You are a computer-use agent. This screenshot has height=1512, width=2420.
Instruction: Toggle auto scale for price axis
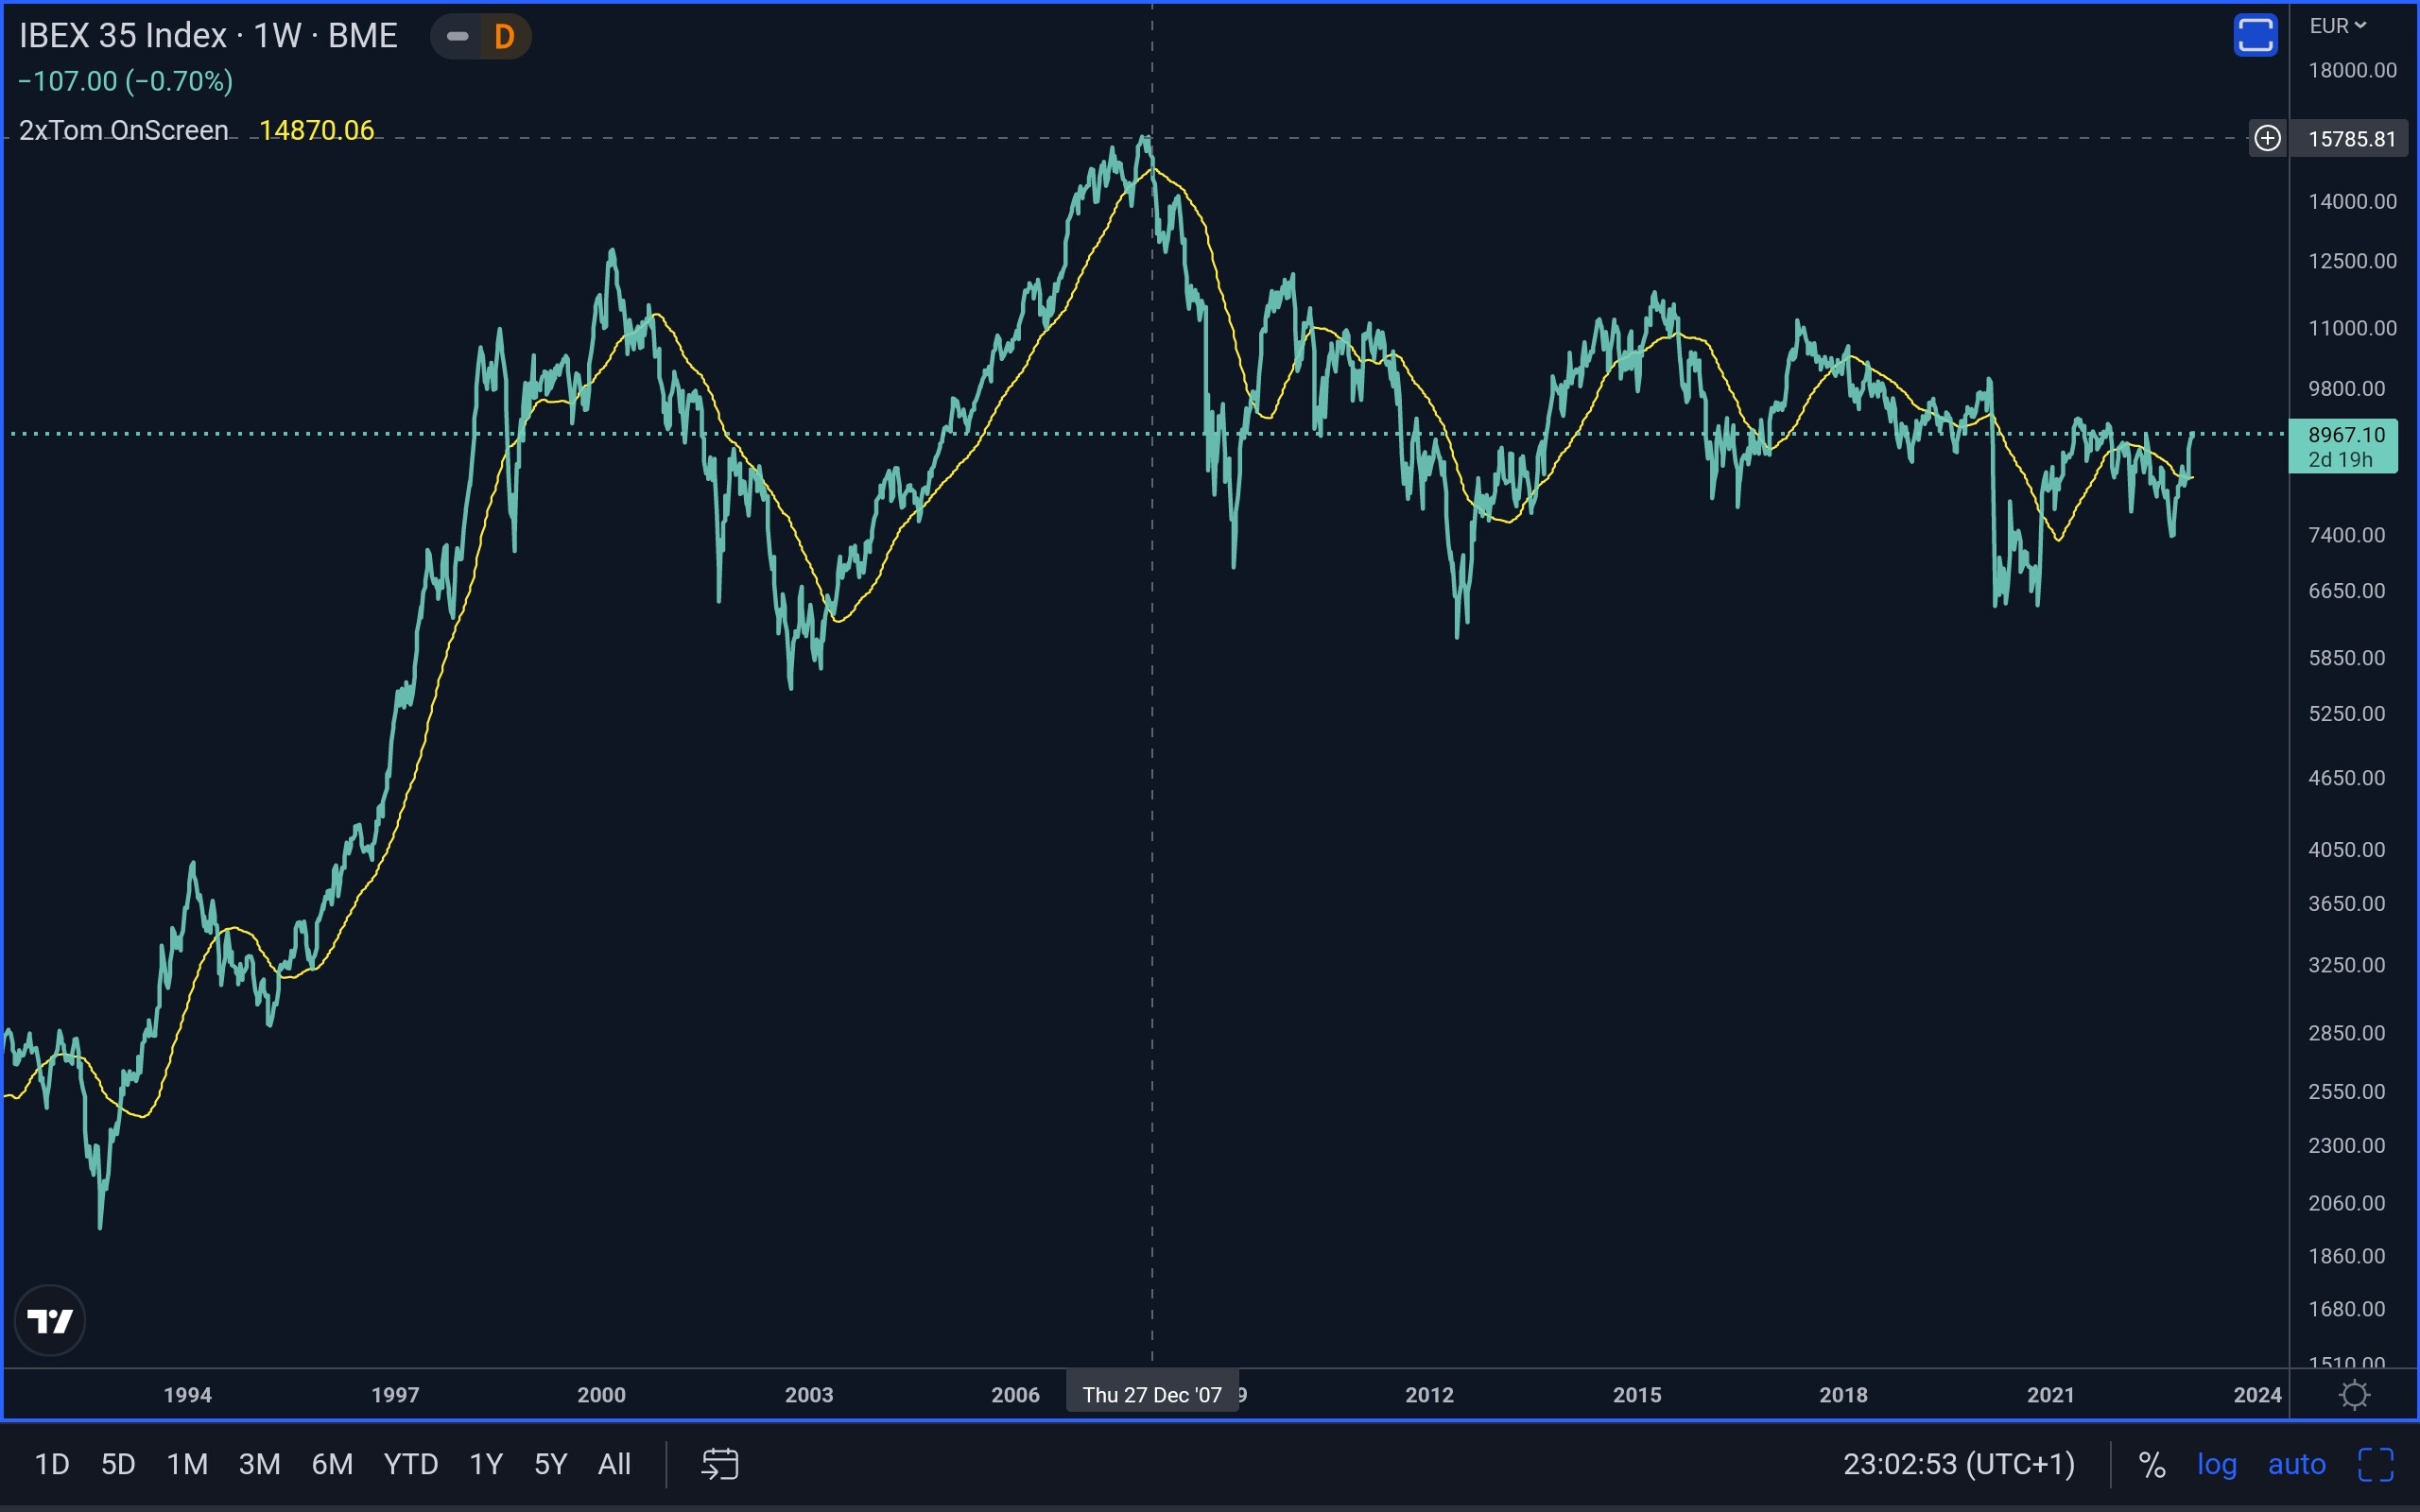[2296, 1464]
